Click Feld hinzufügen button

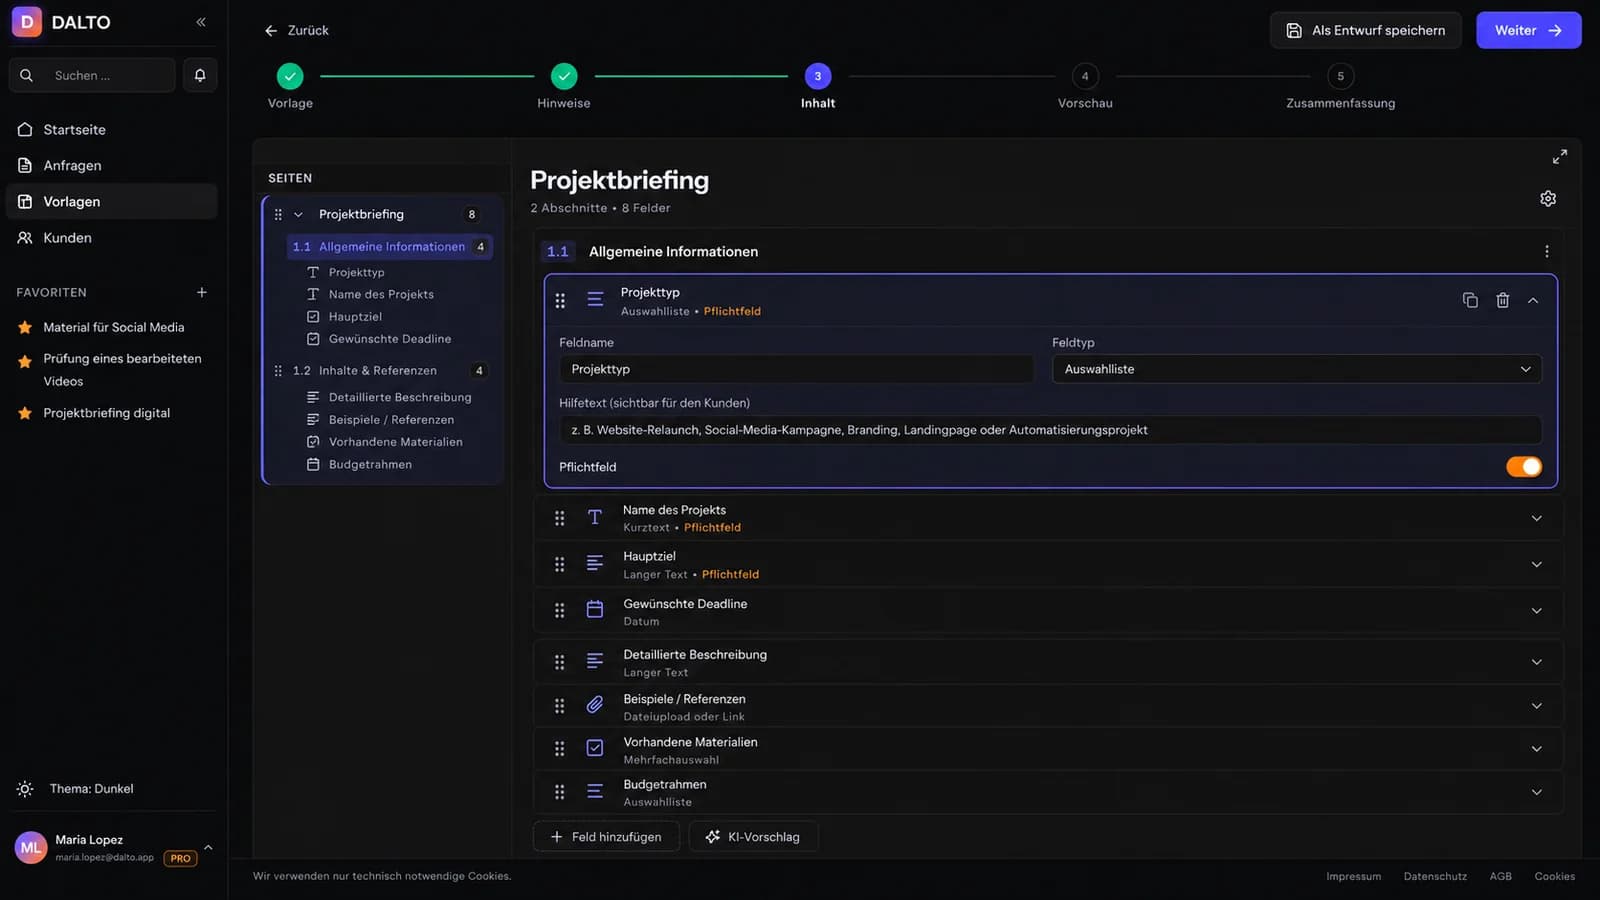[x=606, y=837]
